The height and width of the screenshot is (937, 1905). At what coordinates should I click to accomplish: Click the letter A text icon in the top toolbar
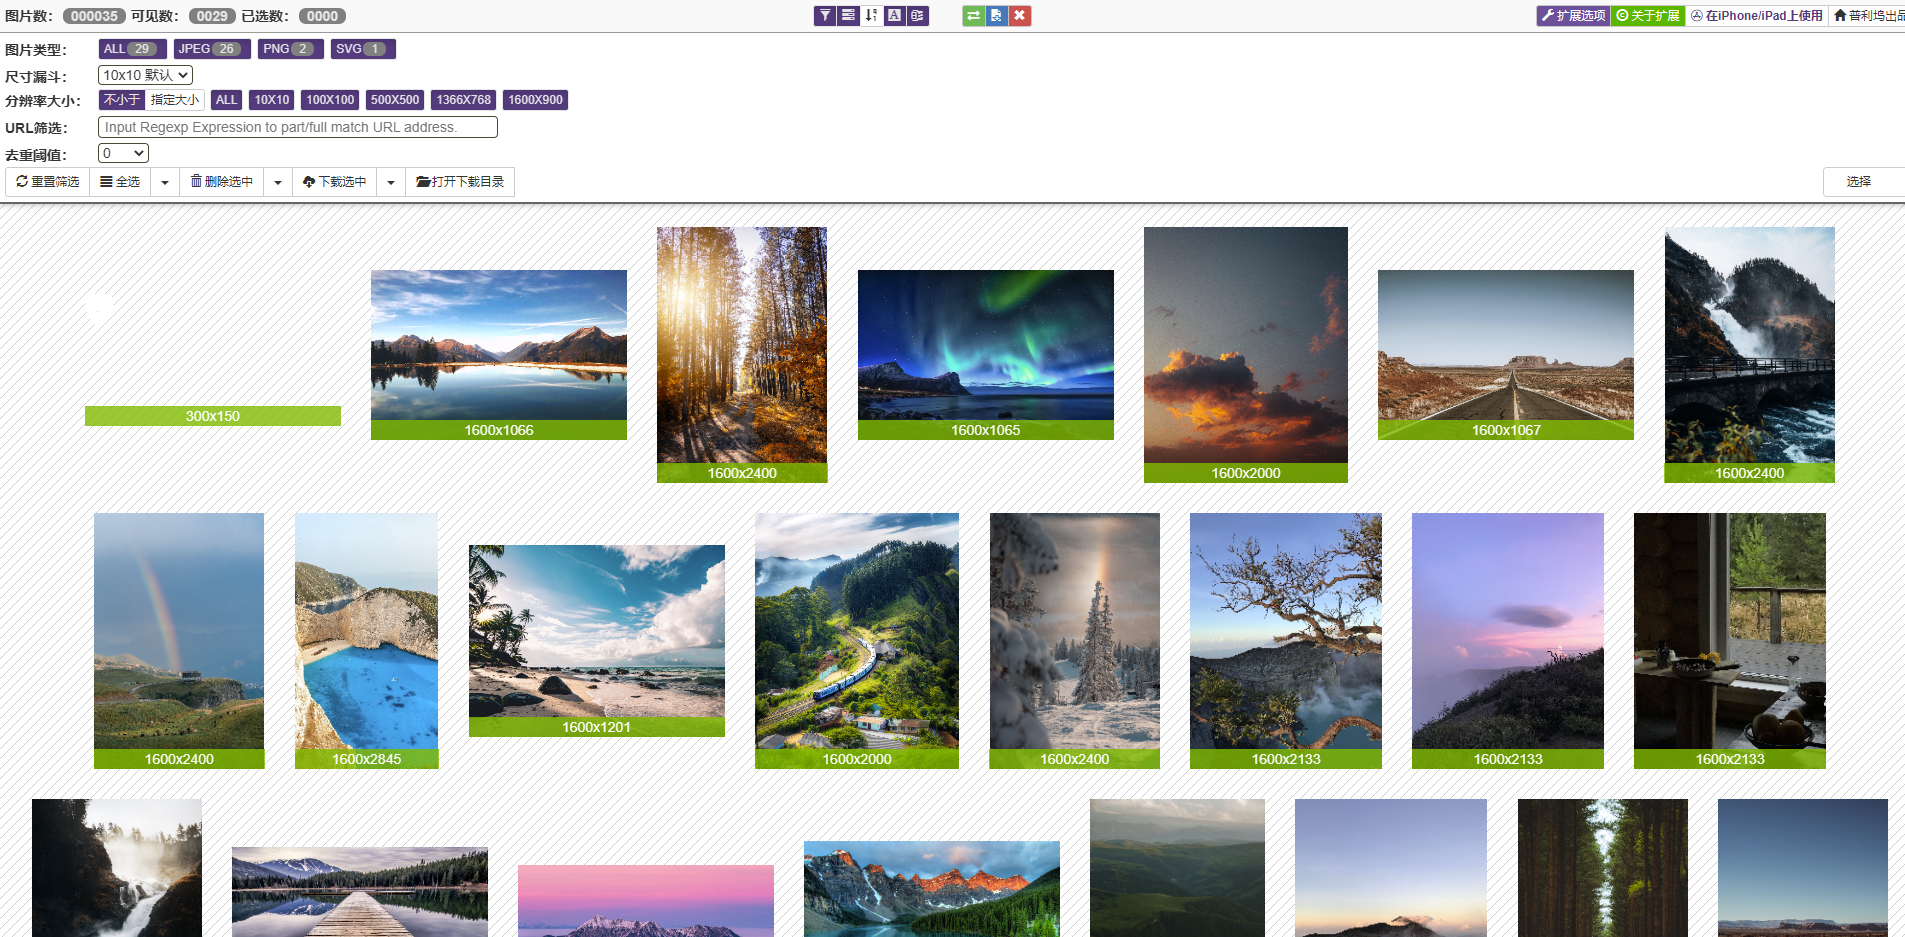pyautogui.click(x=894, y=16)
